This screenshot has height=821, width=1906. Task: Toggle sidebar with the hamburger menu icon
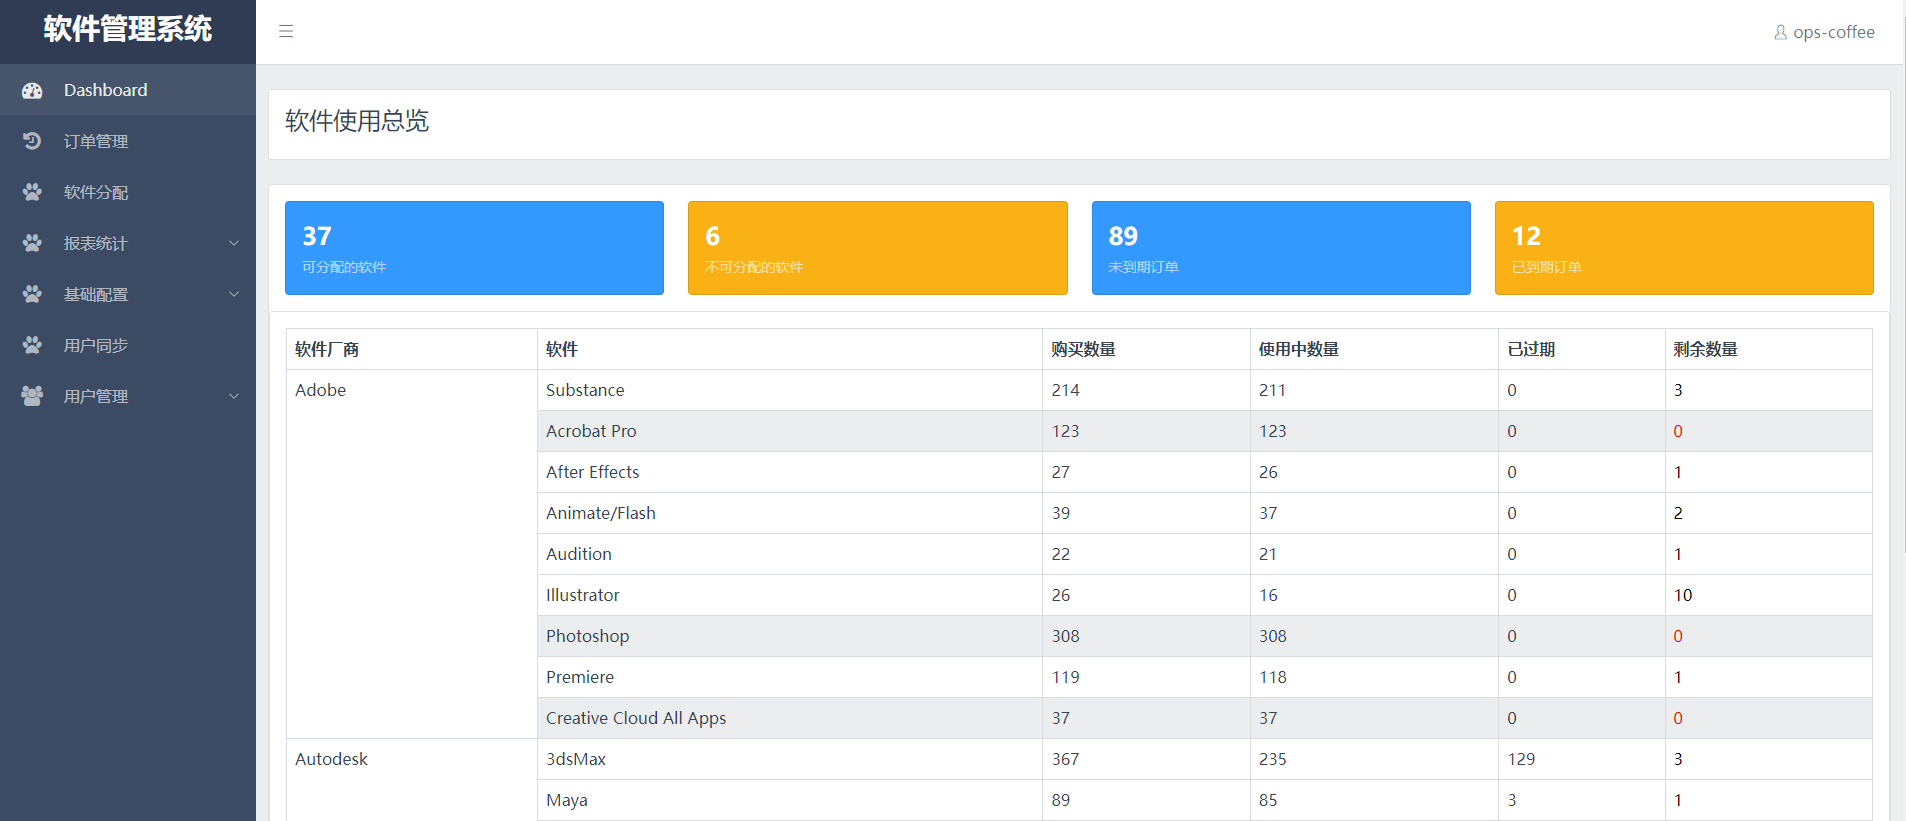[286, 31]
